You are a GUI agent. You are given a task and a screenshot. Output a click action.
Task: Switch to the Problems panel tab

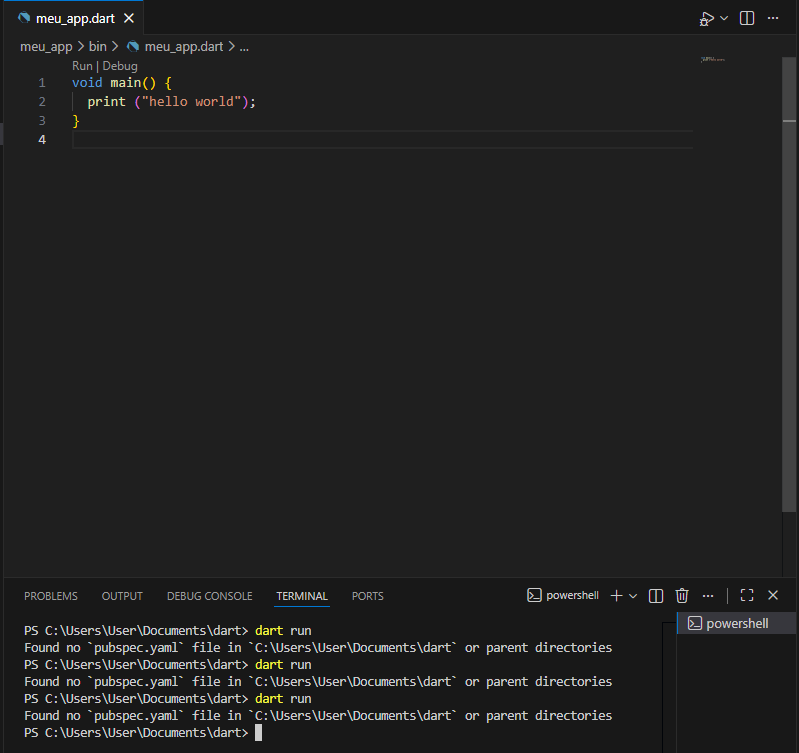pyautogui.click(x=51, y=596)
